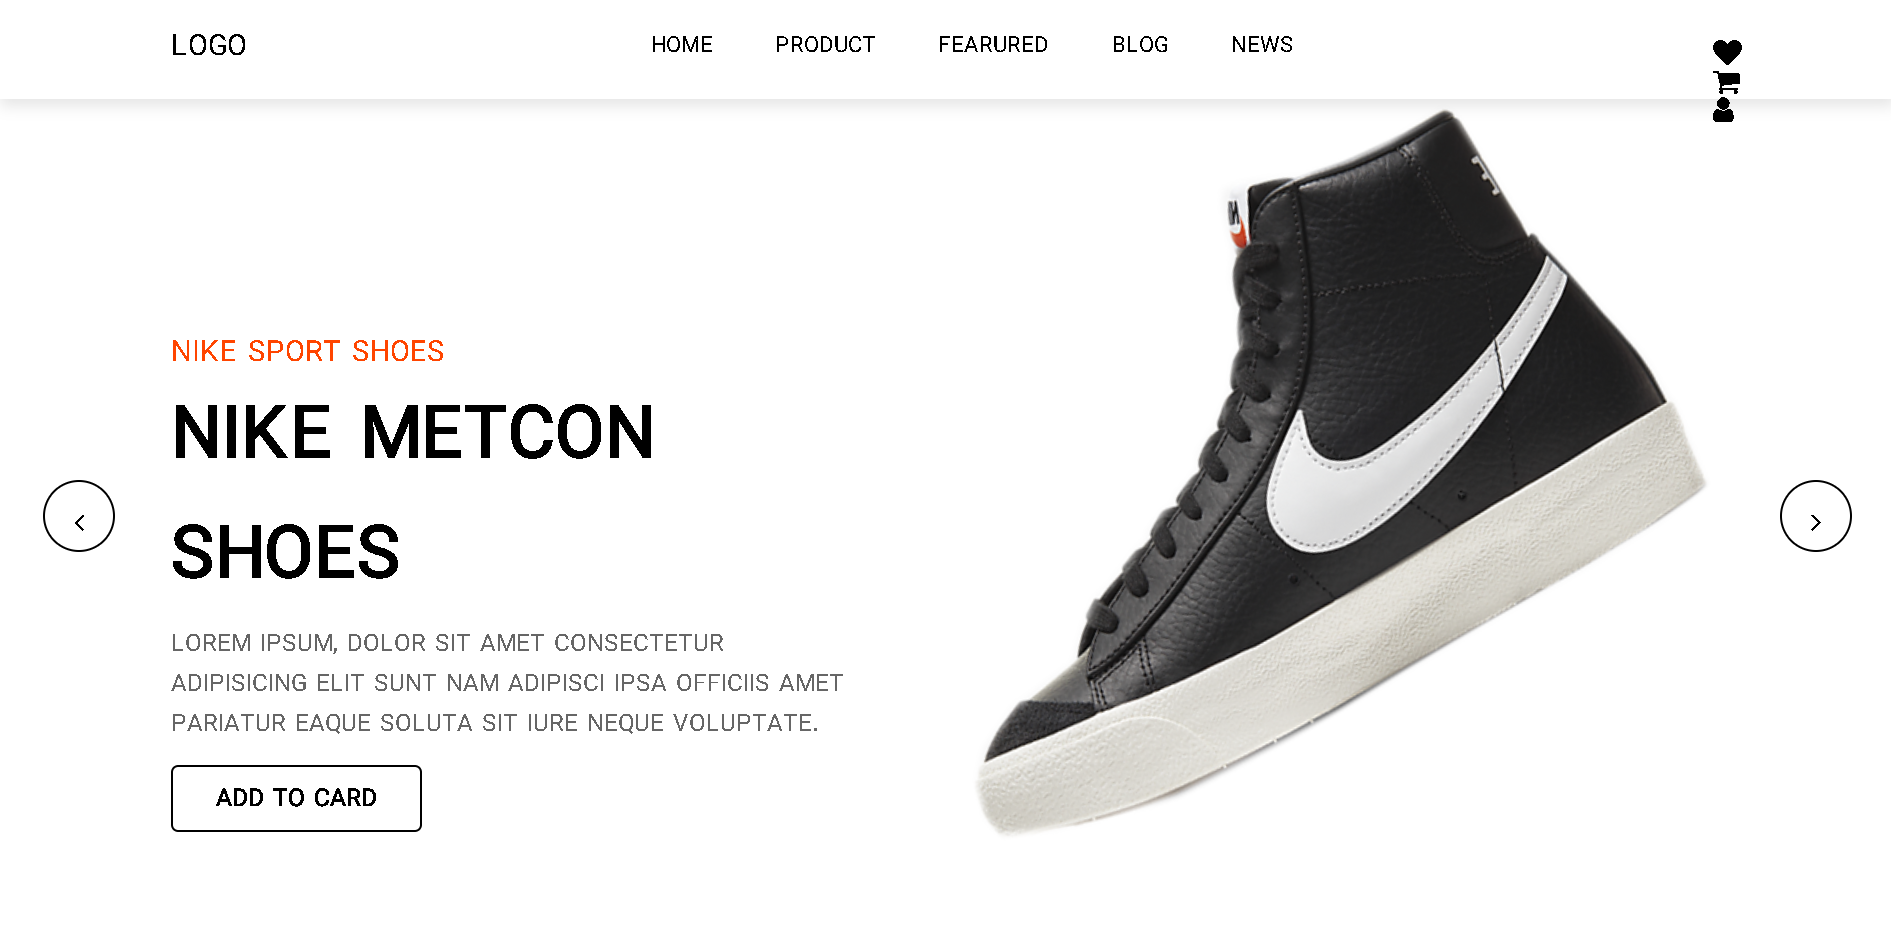Click the NIKE METCON heading line
Image resolution: width=1891 pixels, height=928 pixels.
click(413, 433)
